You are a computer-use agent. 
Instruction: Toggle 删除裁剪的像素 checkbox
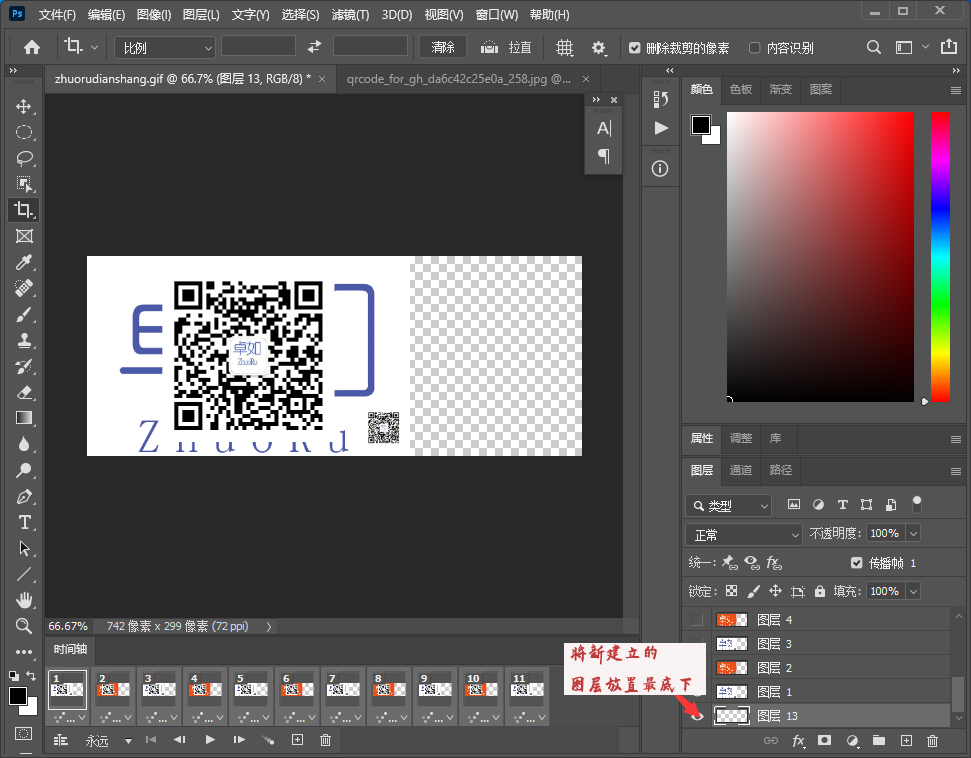click(x=635, y=48)
